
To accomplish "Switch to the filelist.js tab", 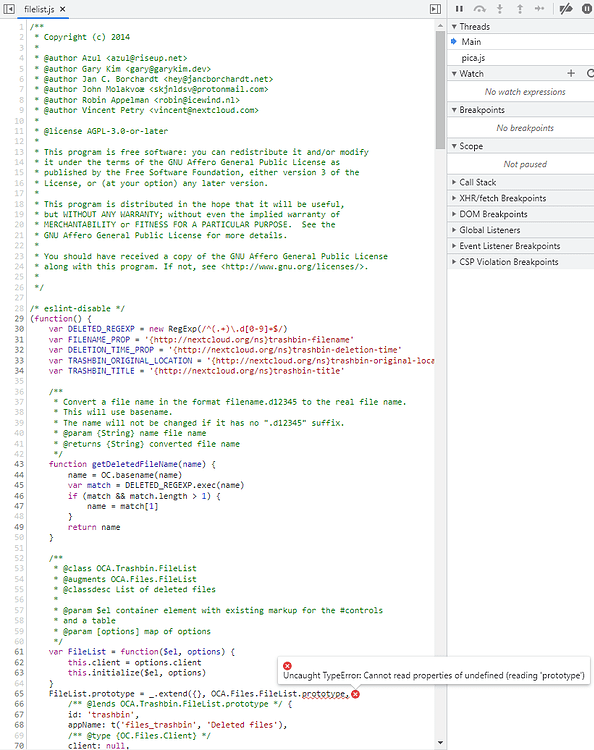I will click(x=39, y=9).
